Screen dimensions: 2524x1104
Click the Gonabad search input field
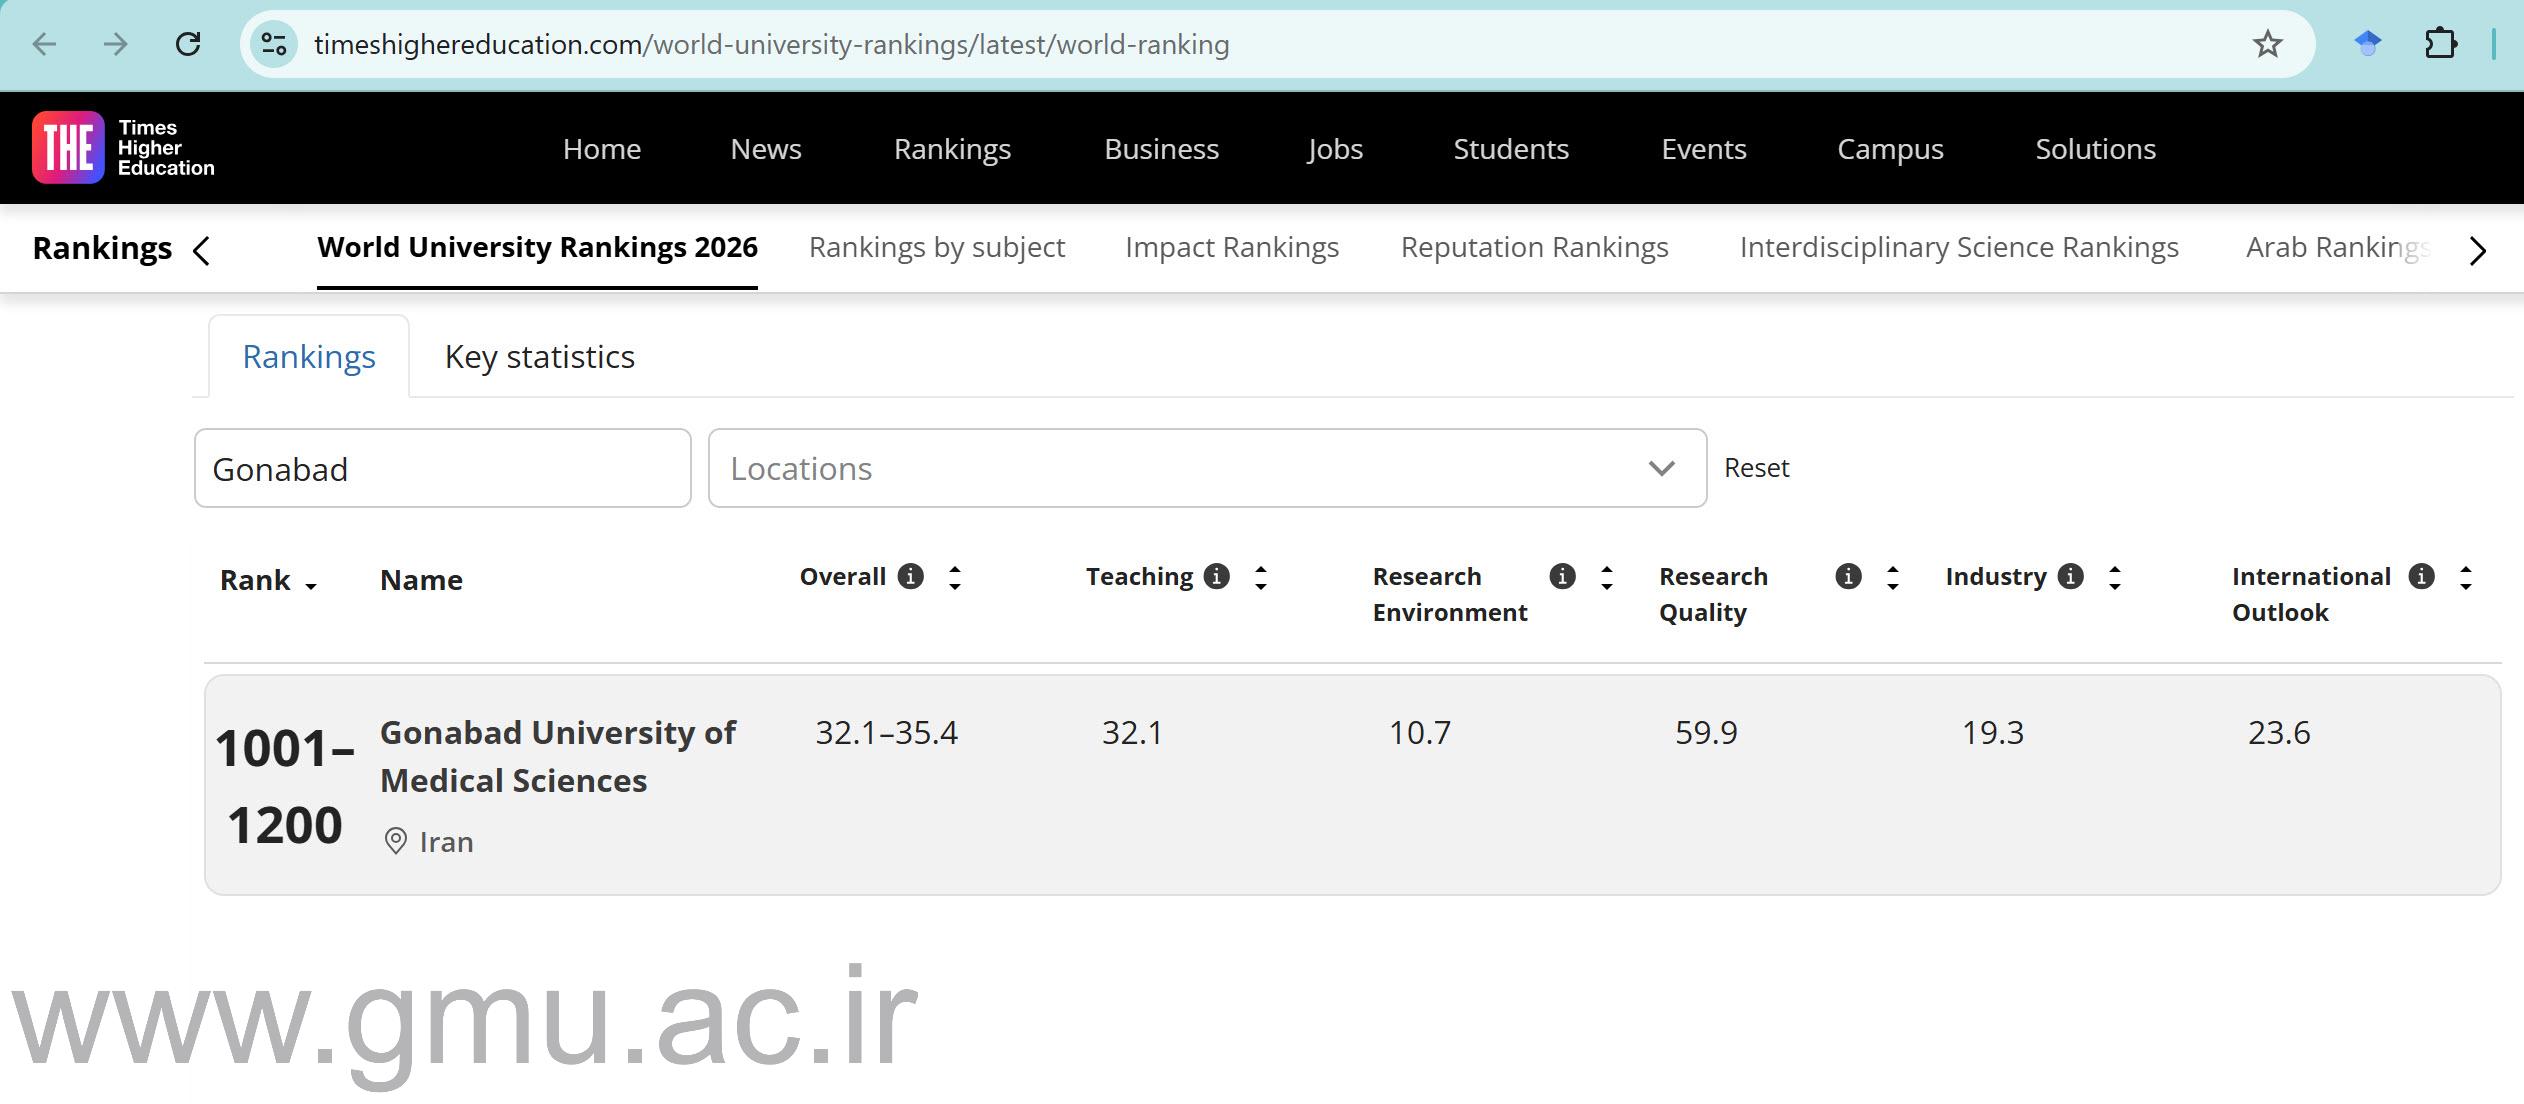click(442, 468)
